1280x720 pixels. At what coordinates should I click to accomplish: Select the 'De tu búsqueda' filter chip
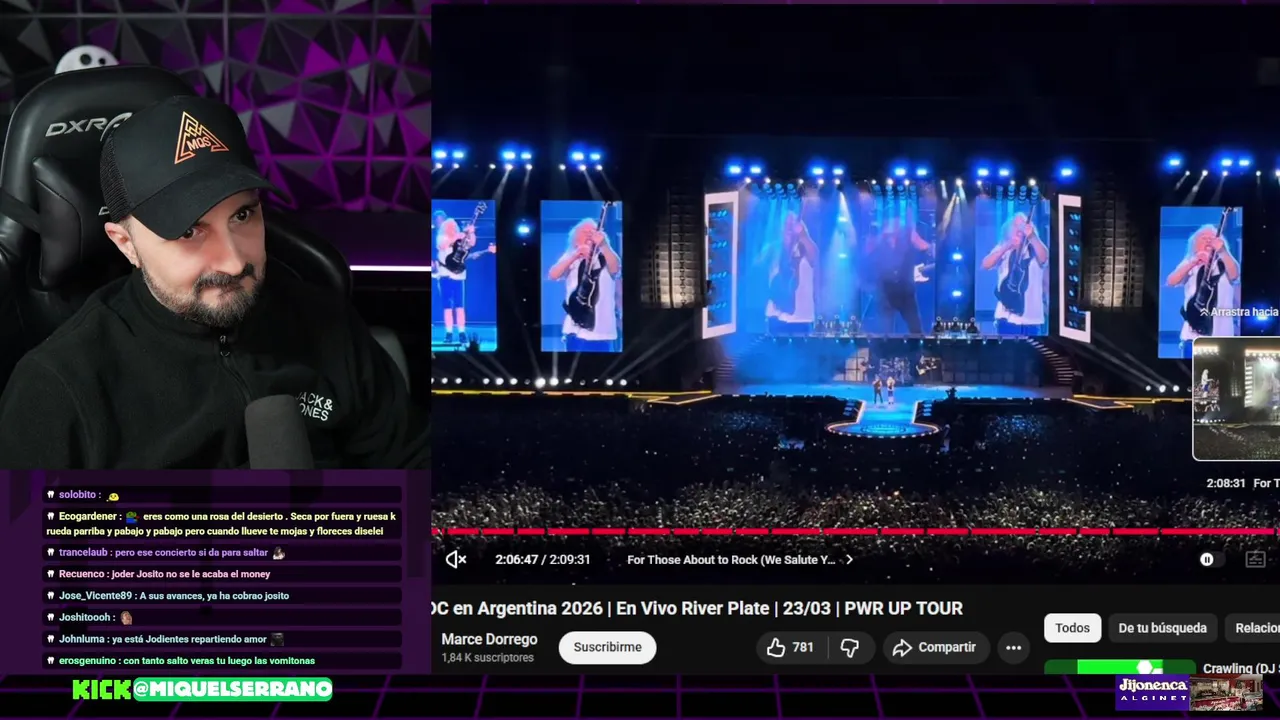(1162, 628)
